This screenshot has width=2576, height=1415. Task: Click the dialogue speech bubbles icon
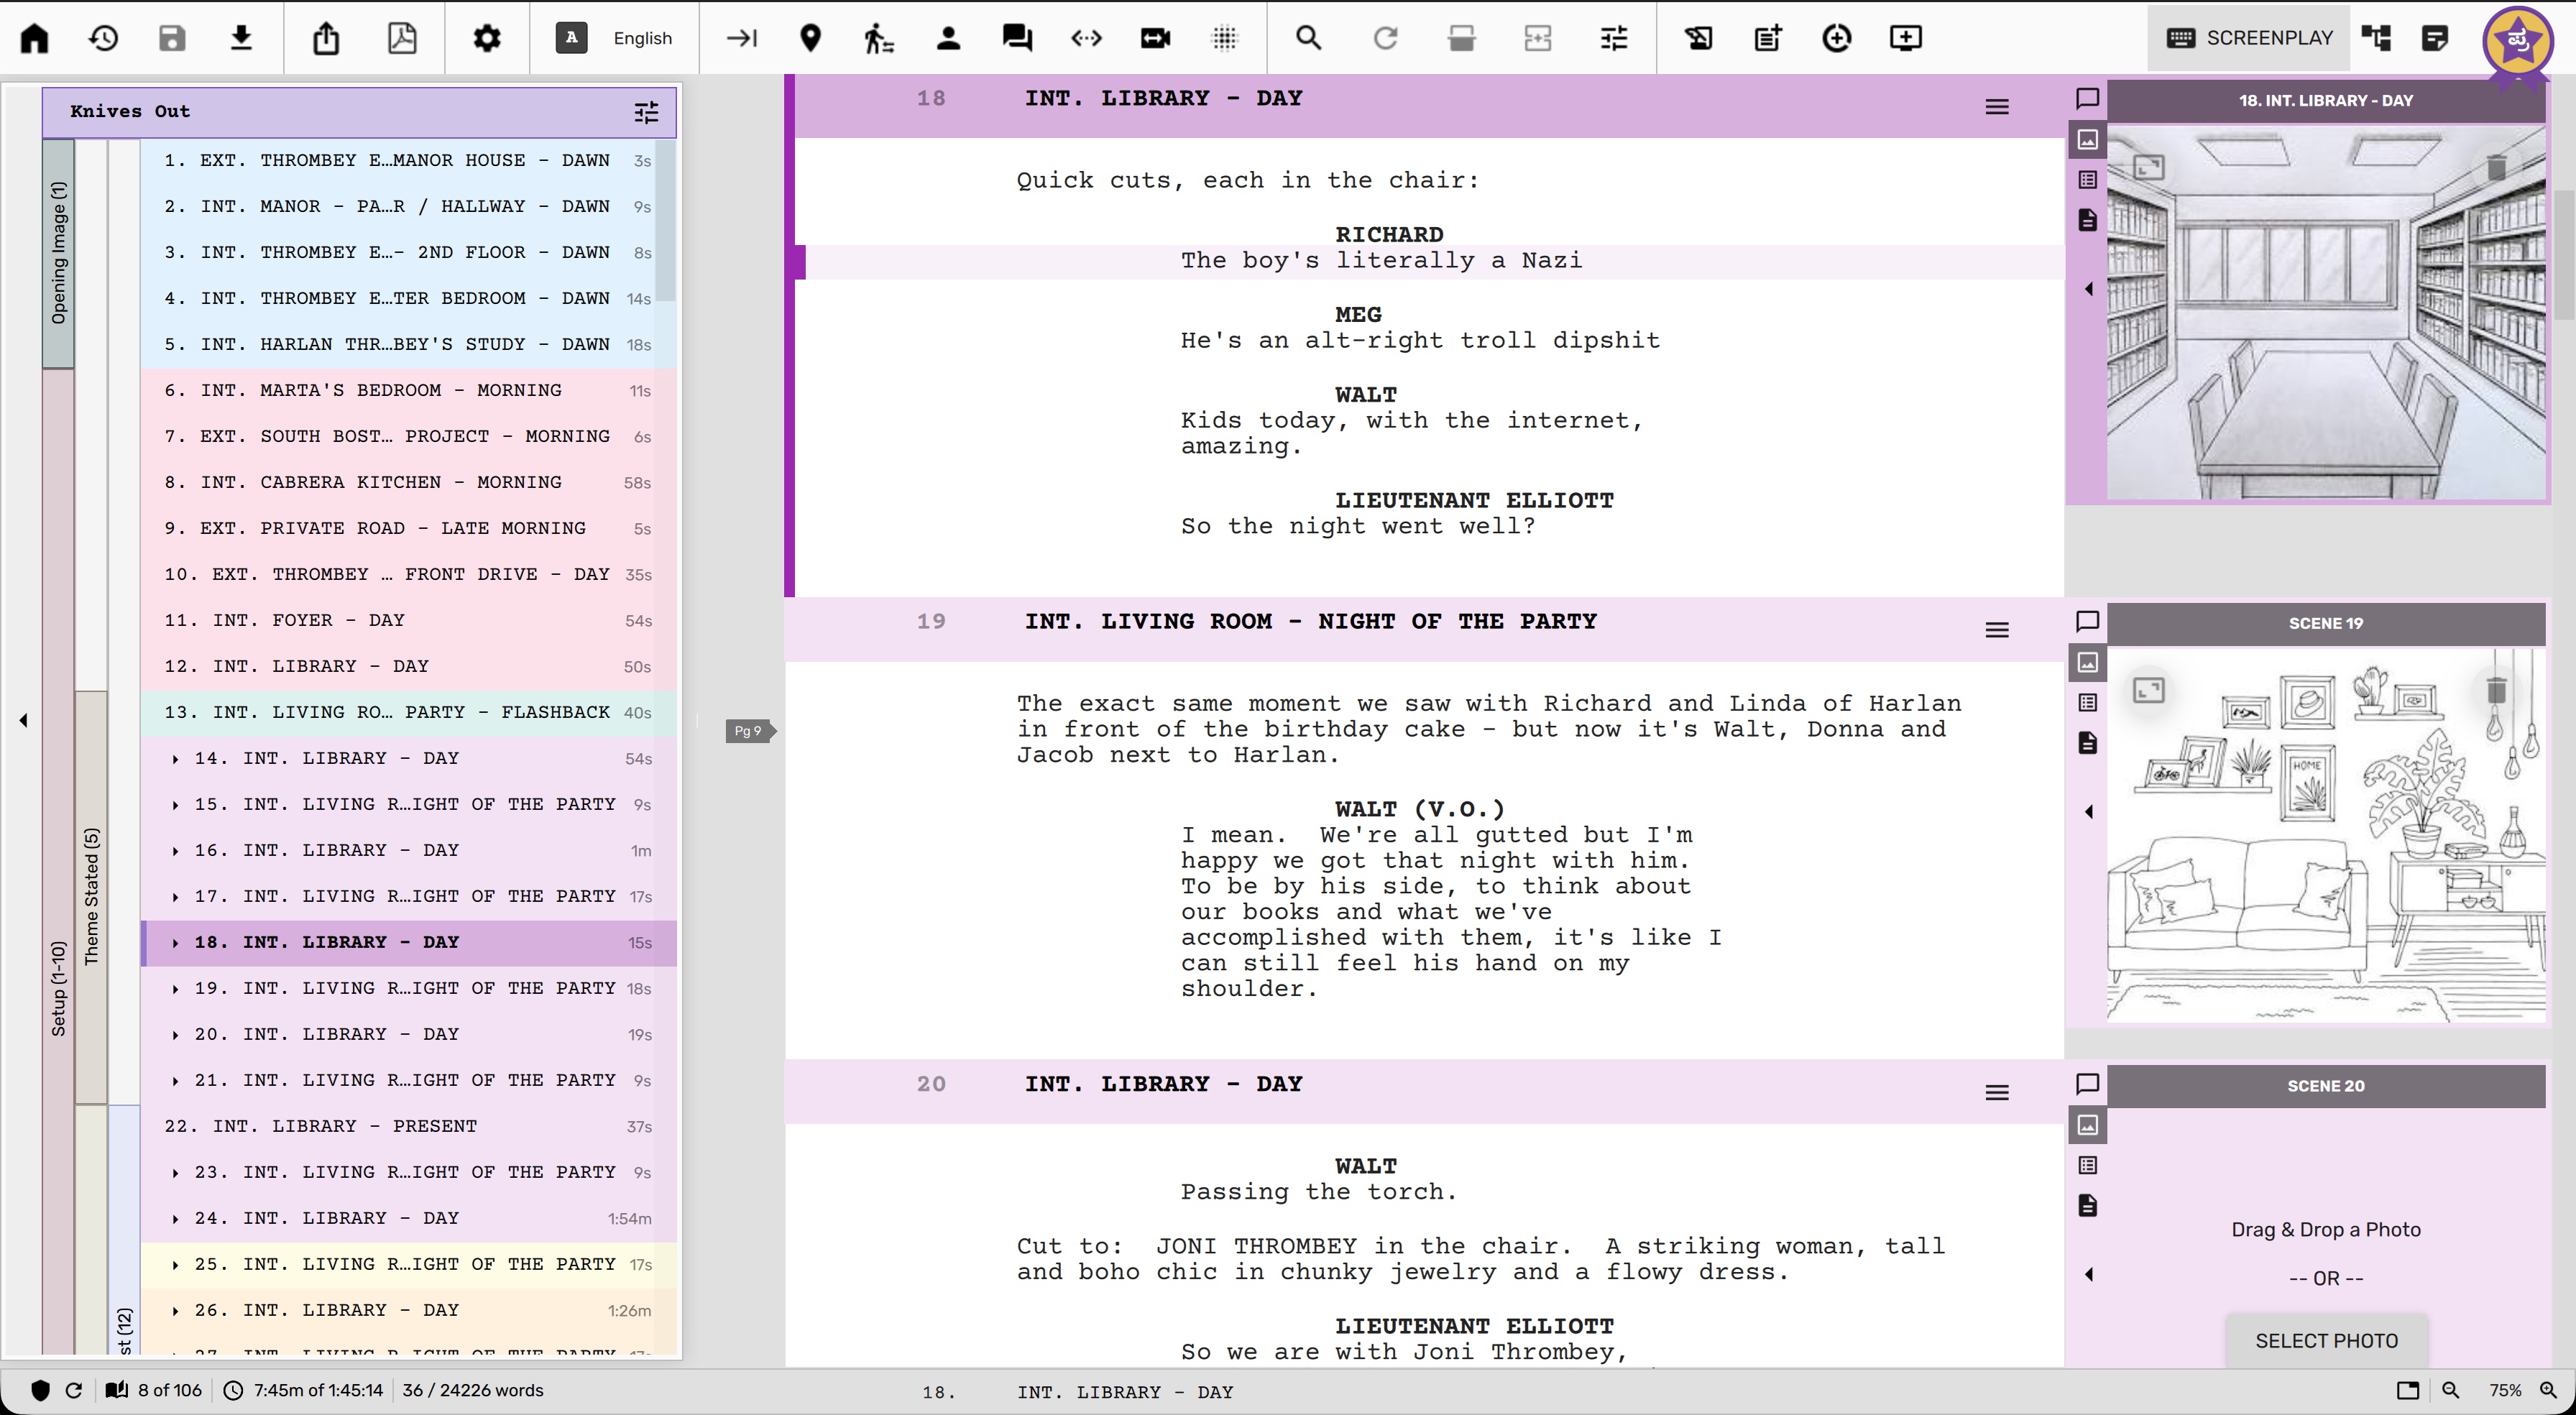point(1017,38)
